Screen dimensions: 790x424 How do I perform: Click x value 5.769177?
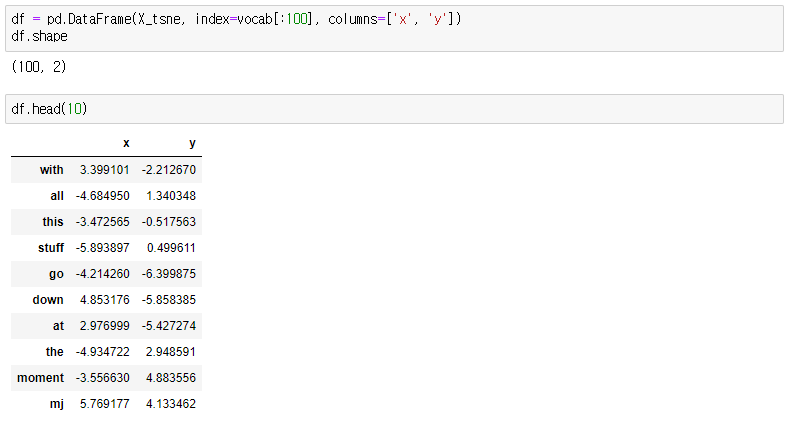tap(105, 404)
